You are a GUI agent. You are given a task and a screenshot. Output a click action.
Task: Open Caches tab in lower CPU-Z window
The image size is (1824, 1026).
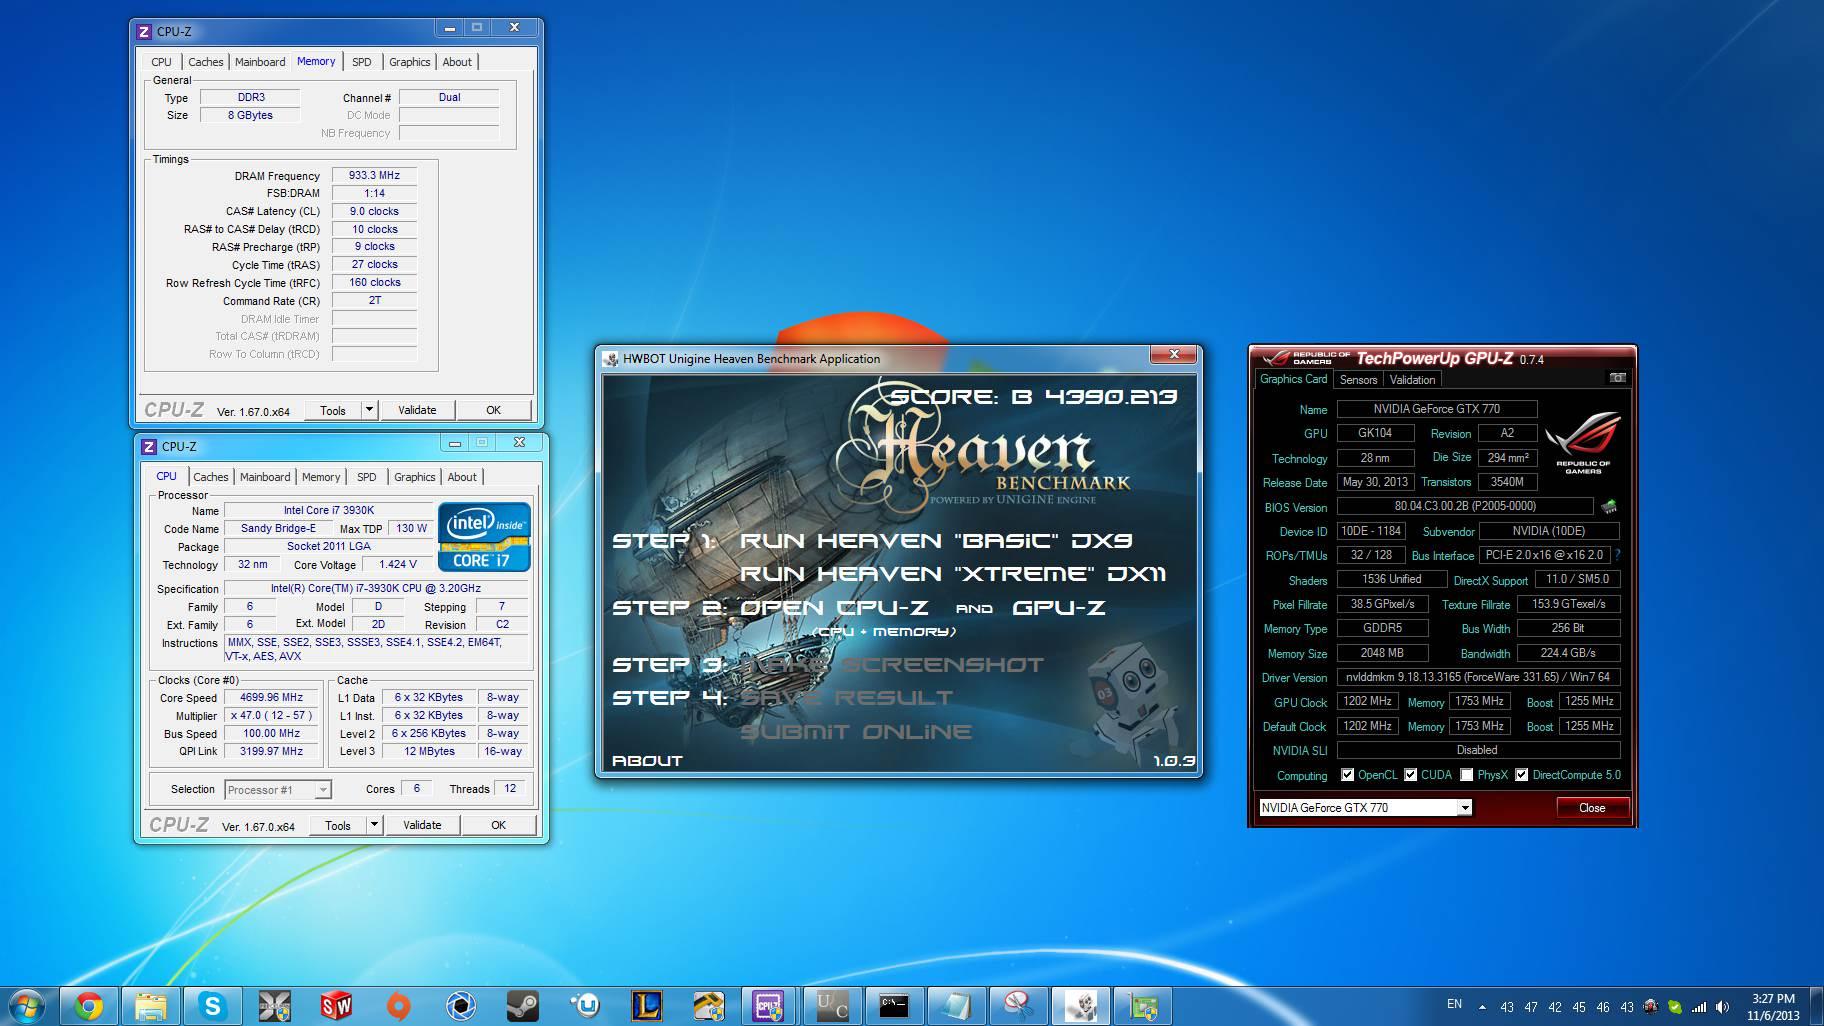click(x=211, y=477)
